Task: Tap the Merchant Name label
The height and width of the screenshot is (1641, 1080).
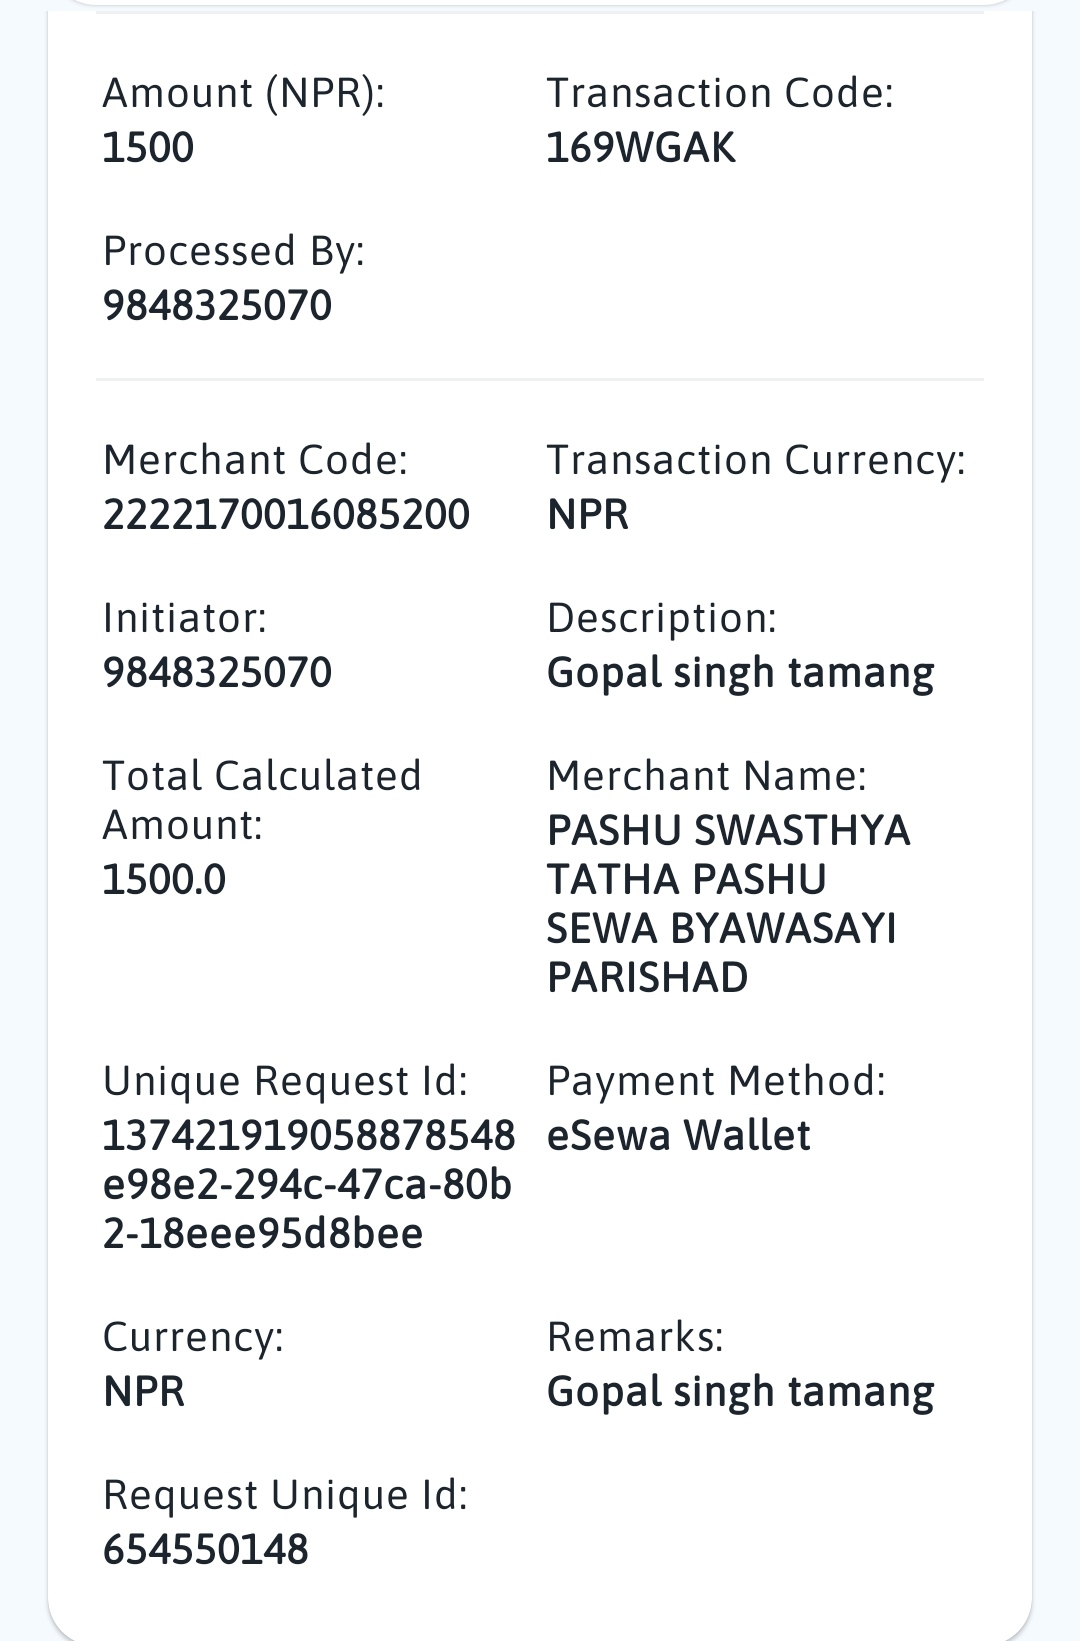Action: 707,777
